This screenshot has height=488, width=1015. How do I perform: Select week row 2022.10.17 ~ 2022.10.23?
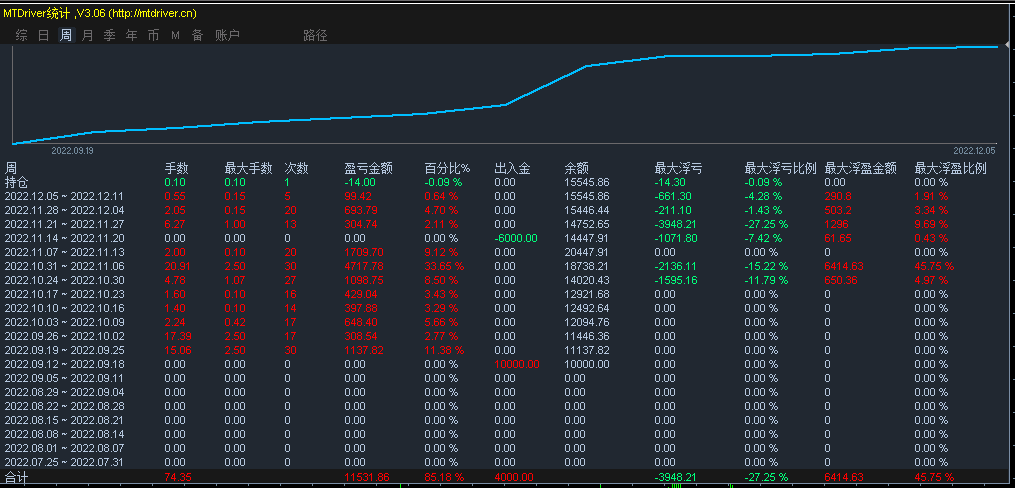click(64, 294)
